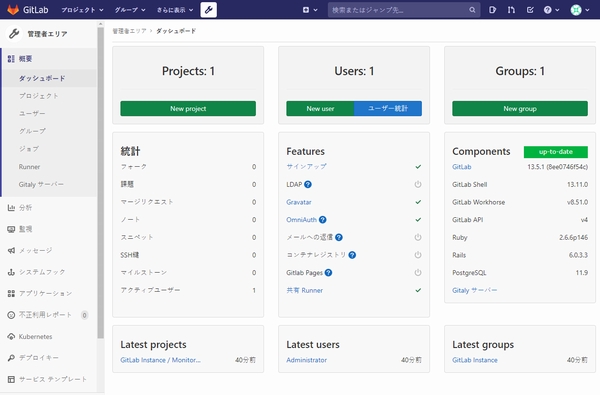Click the システムフック anchor icon in sidebar
Image resolution: width=600 pixels, height=395 pixels.
(11, 272)
